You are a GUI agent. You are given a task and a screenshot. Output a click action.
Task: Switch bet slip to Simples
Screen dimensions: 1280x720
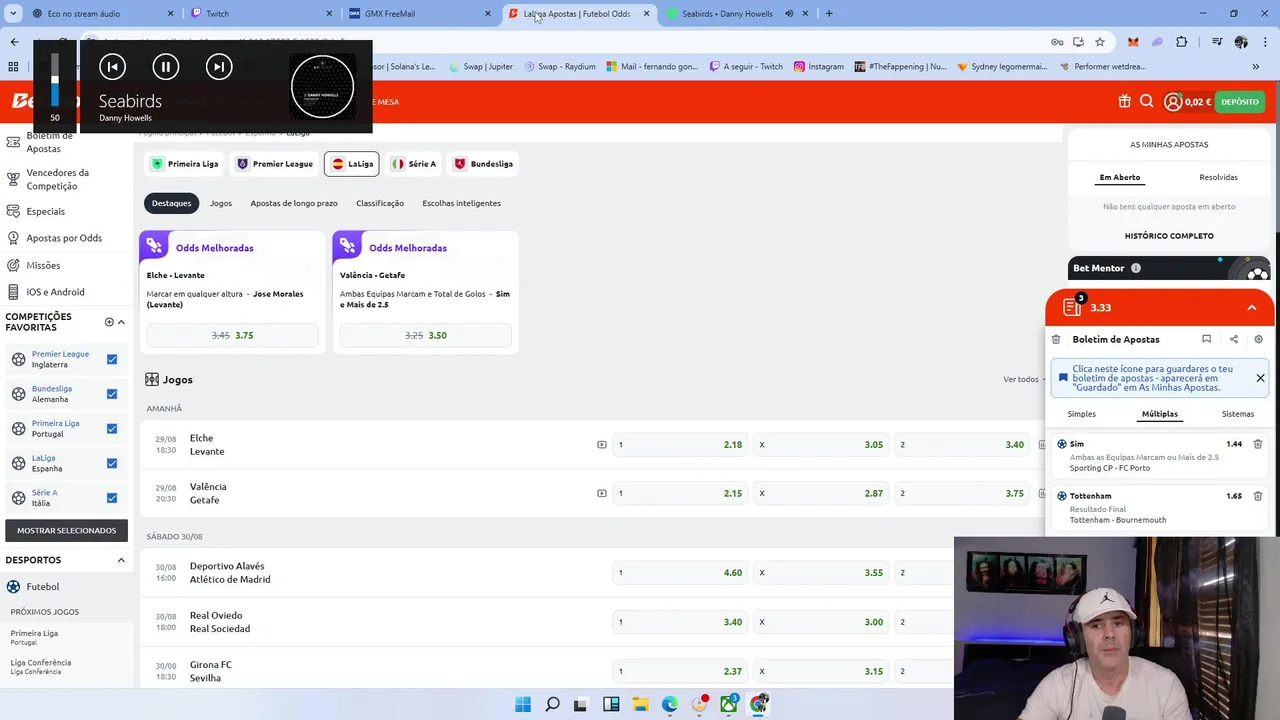click(1081, 414)
